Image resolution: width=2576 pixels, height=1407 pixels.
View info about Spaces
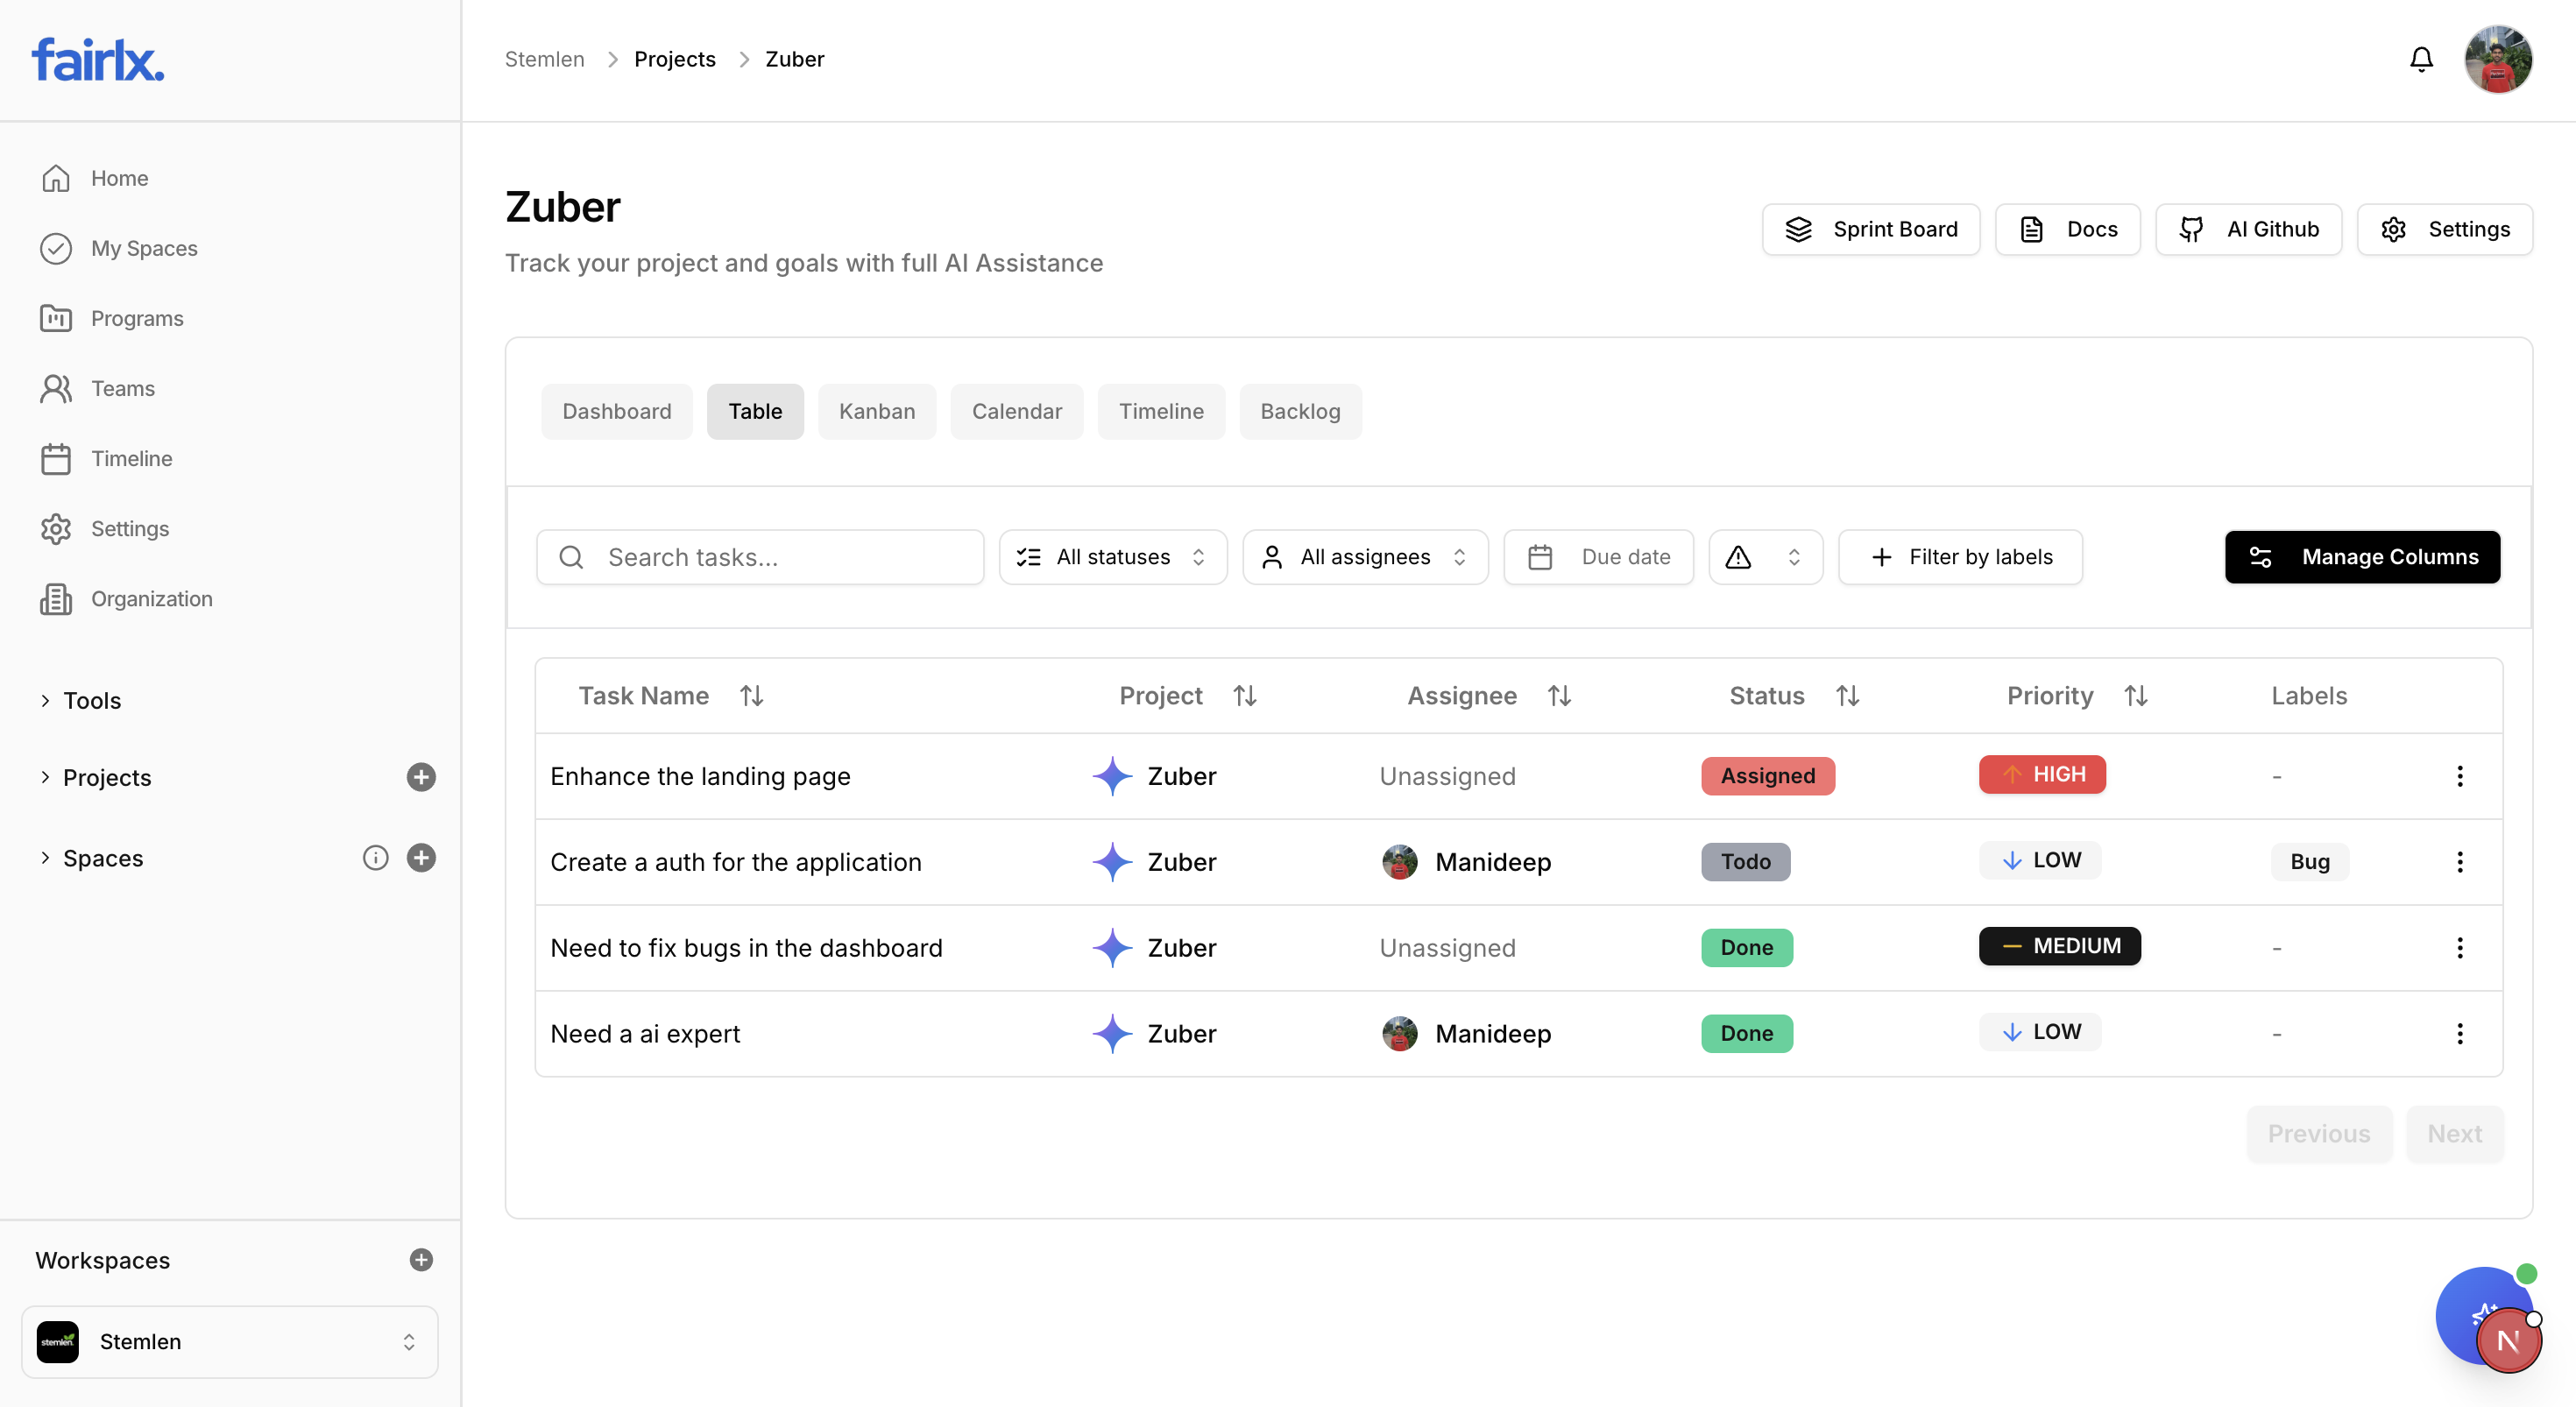(x=375, y=857)
